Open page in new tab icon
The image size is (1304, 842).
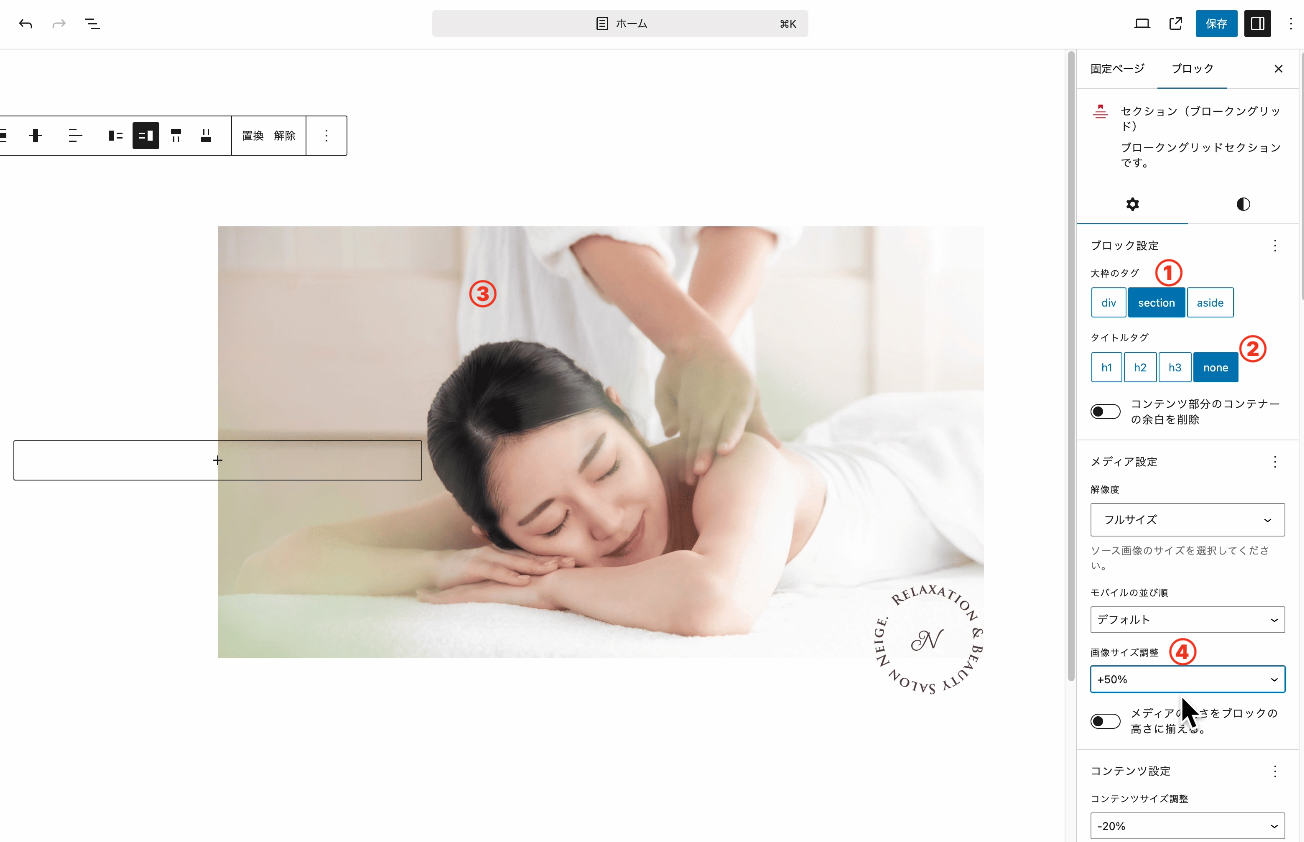tap(1176, 23)
